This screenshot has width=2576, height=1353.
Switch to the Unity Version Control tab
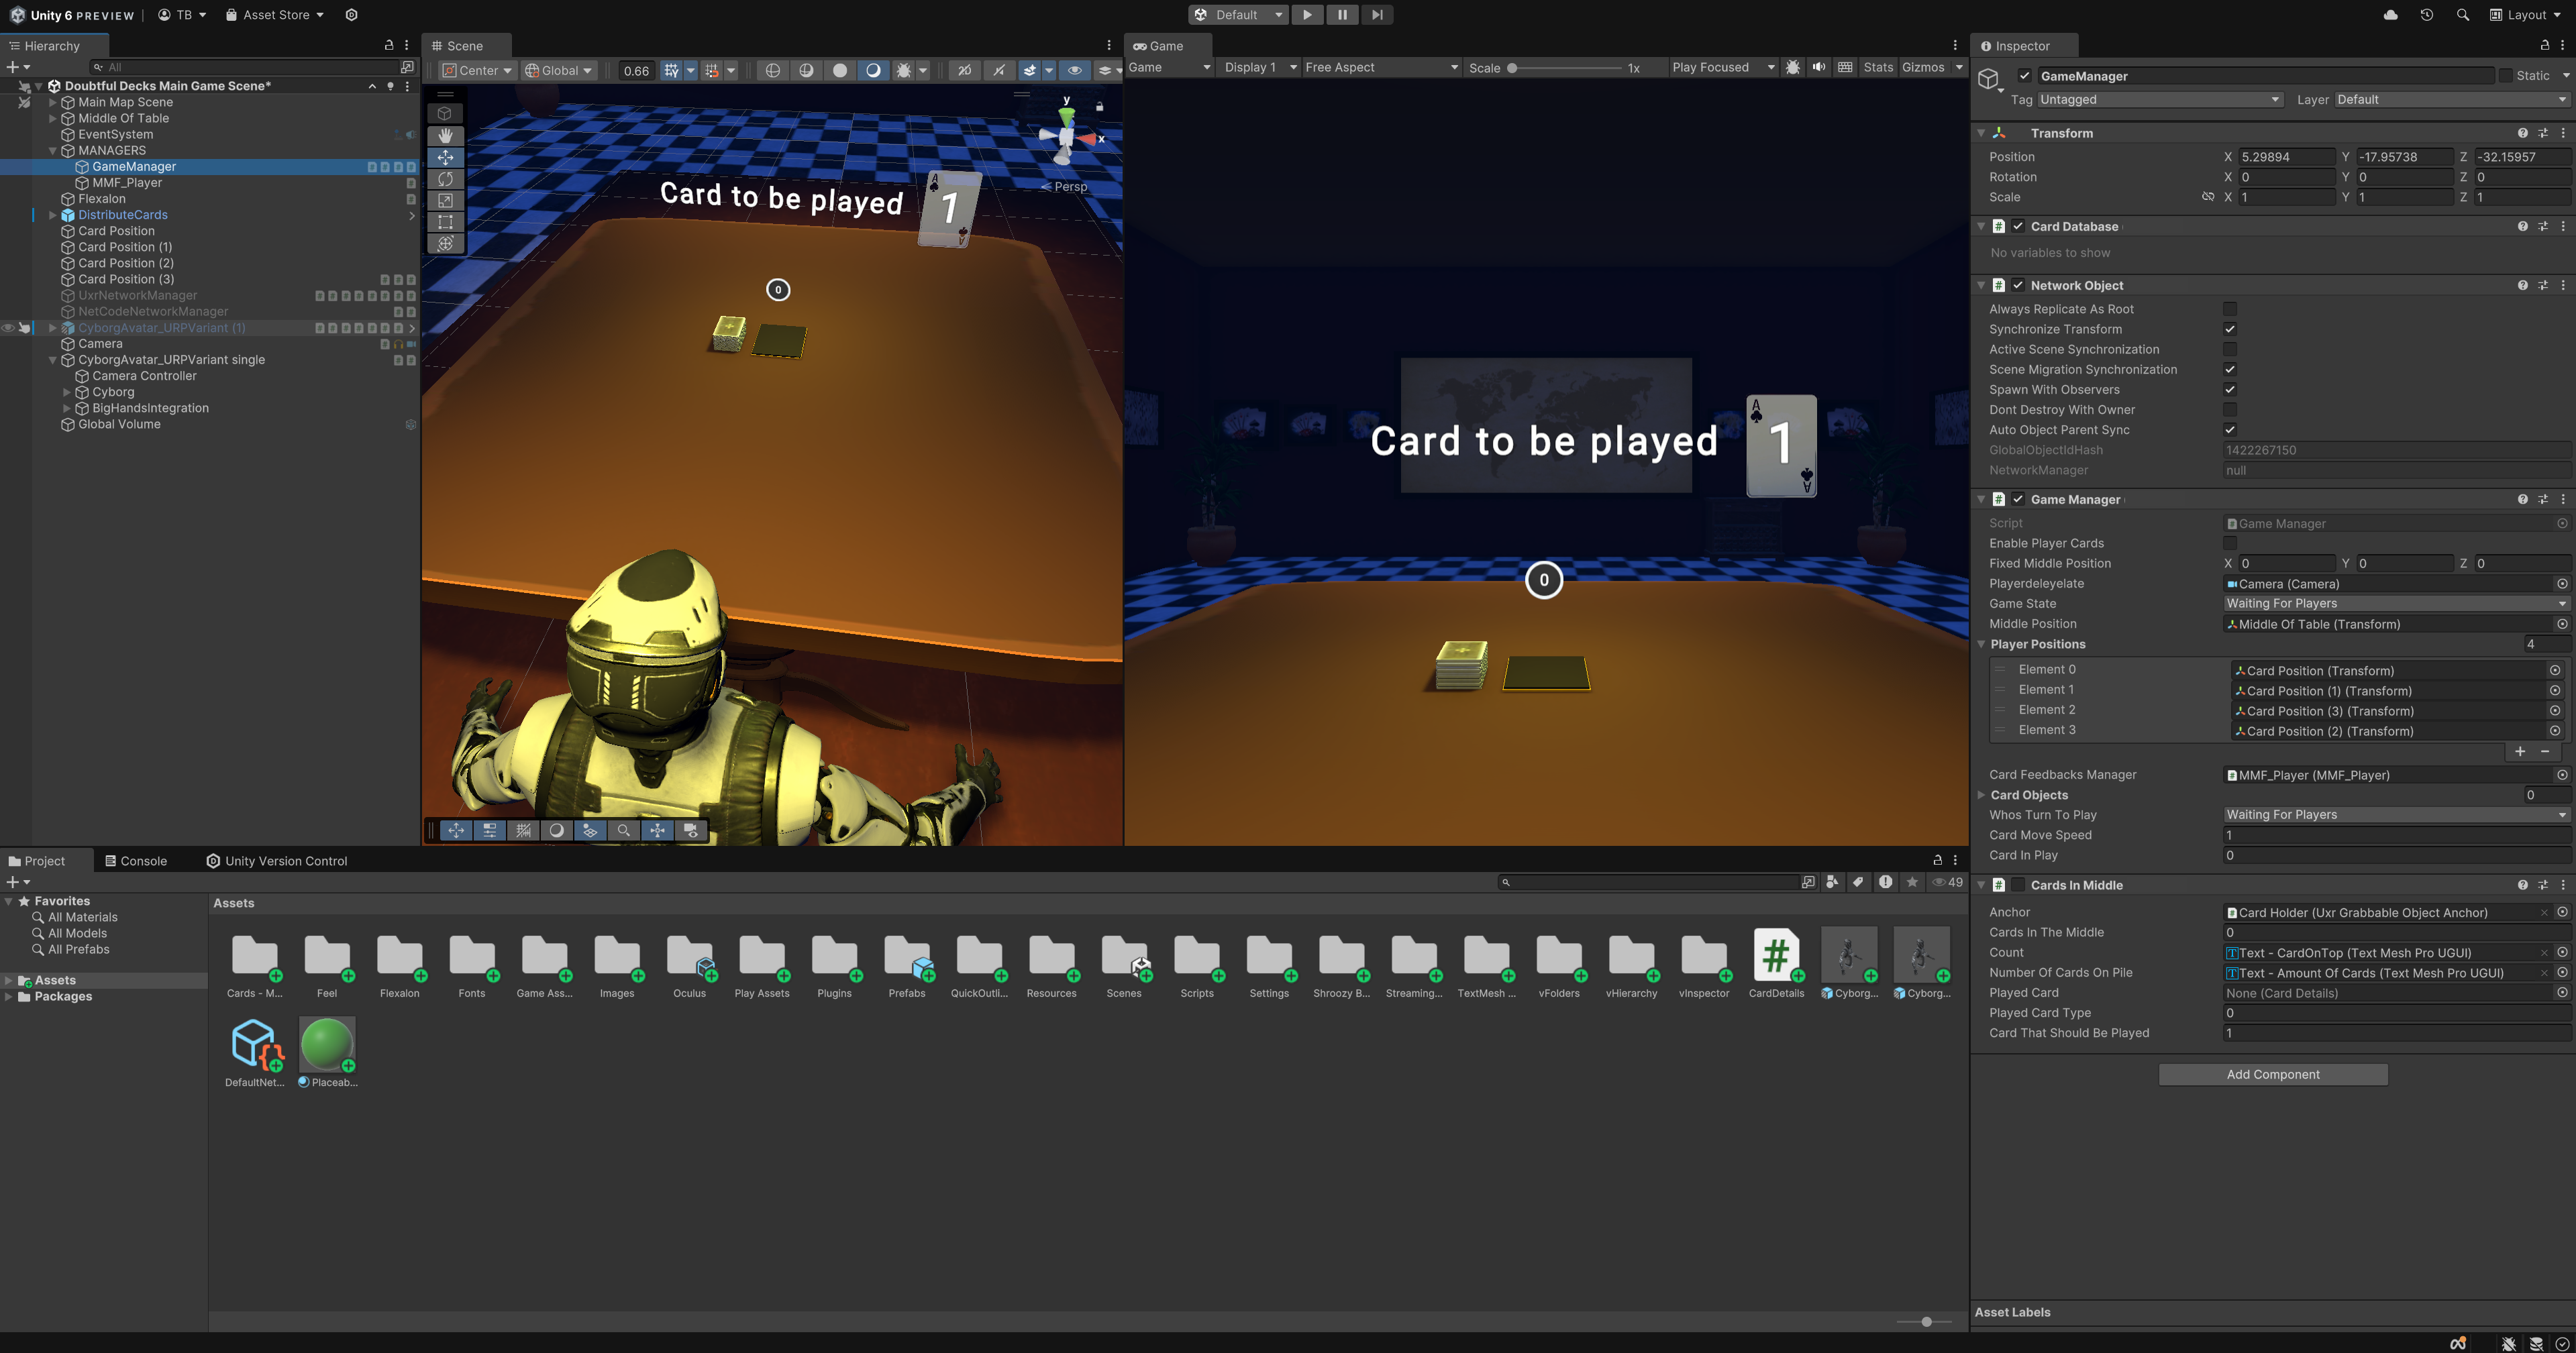pyautogui.click(x=277, y=861)
